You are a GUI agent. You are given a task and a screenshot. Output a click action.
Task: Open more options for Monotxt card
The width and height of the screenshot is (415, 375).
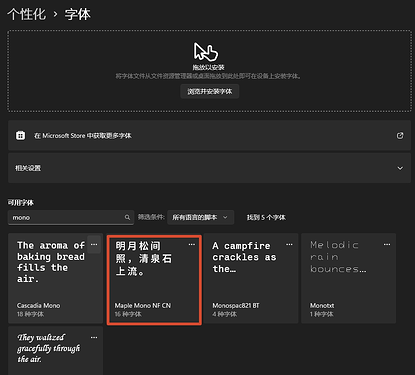click(x=387, y=245)
